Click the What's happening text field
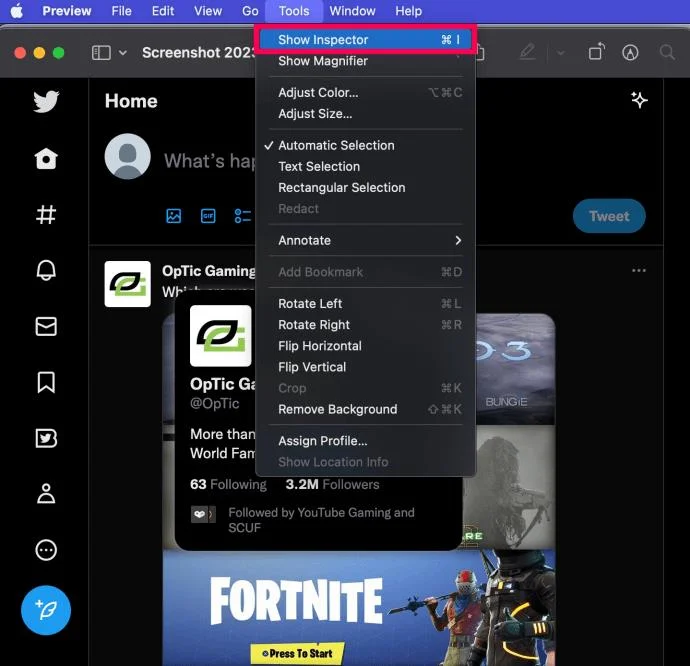 (209, 161)
